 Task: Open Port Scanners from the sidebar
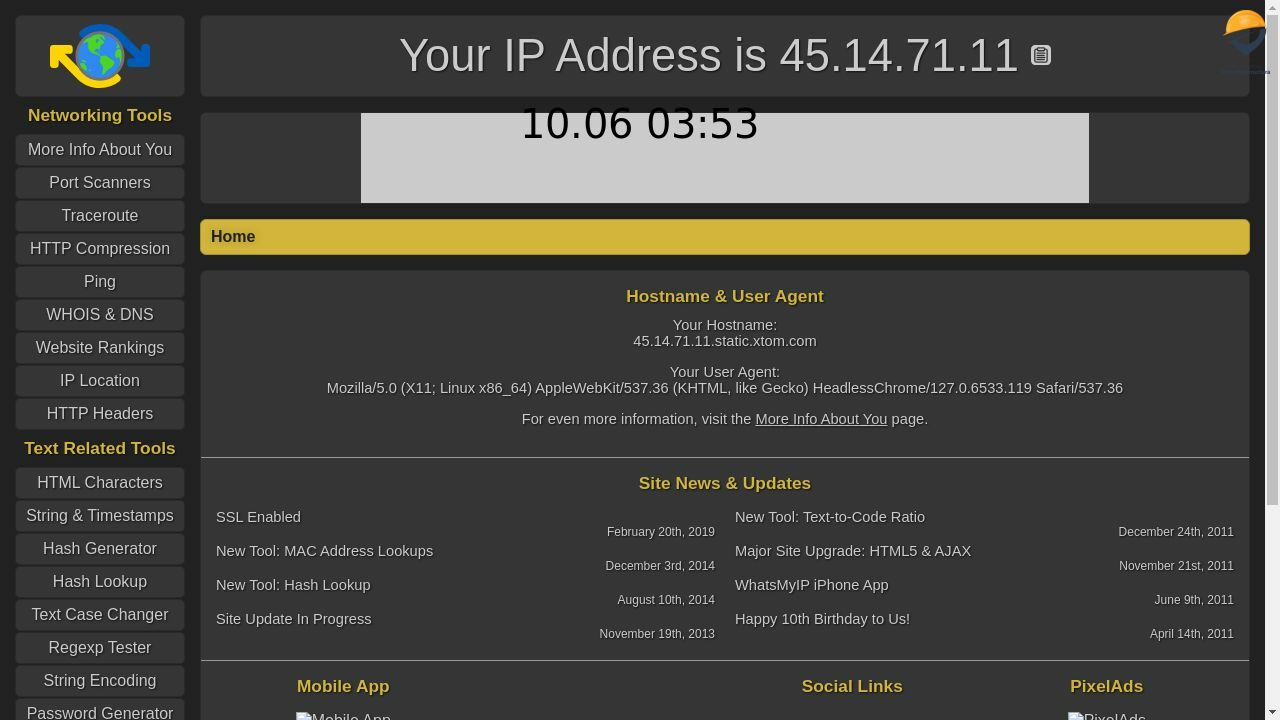click(x=100, y=183)
